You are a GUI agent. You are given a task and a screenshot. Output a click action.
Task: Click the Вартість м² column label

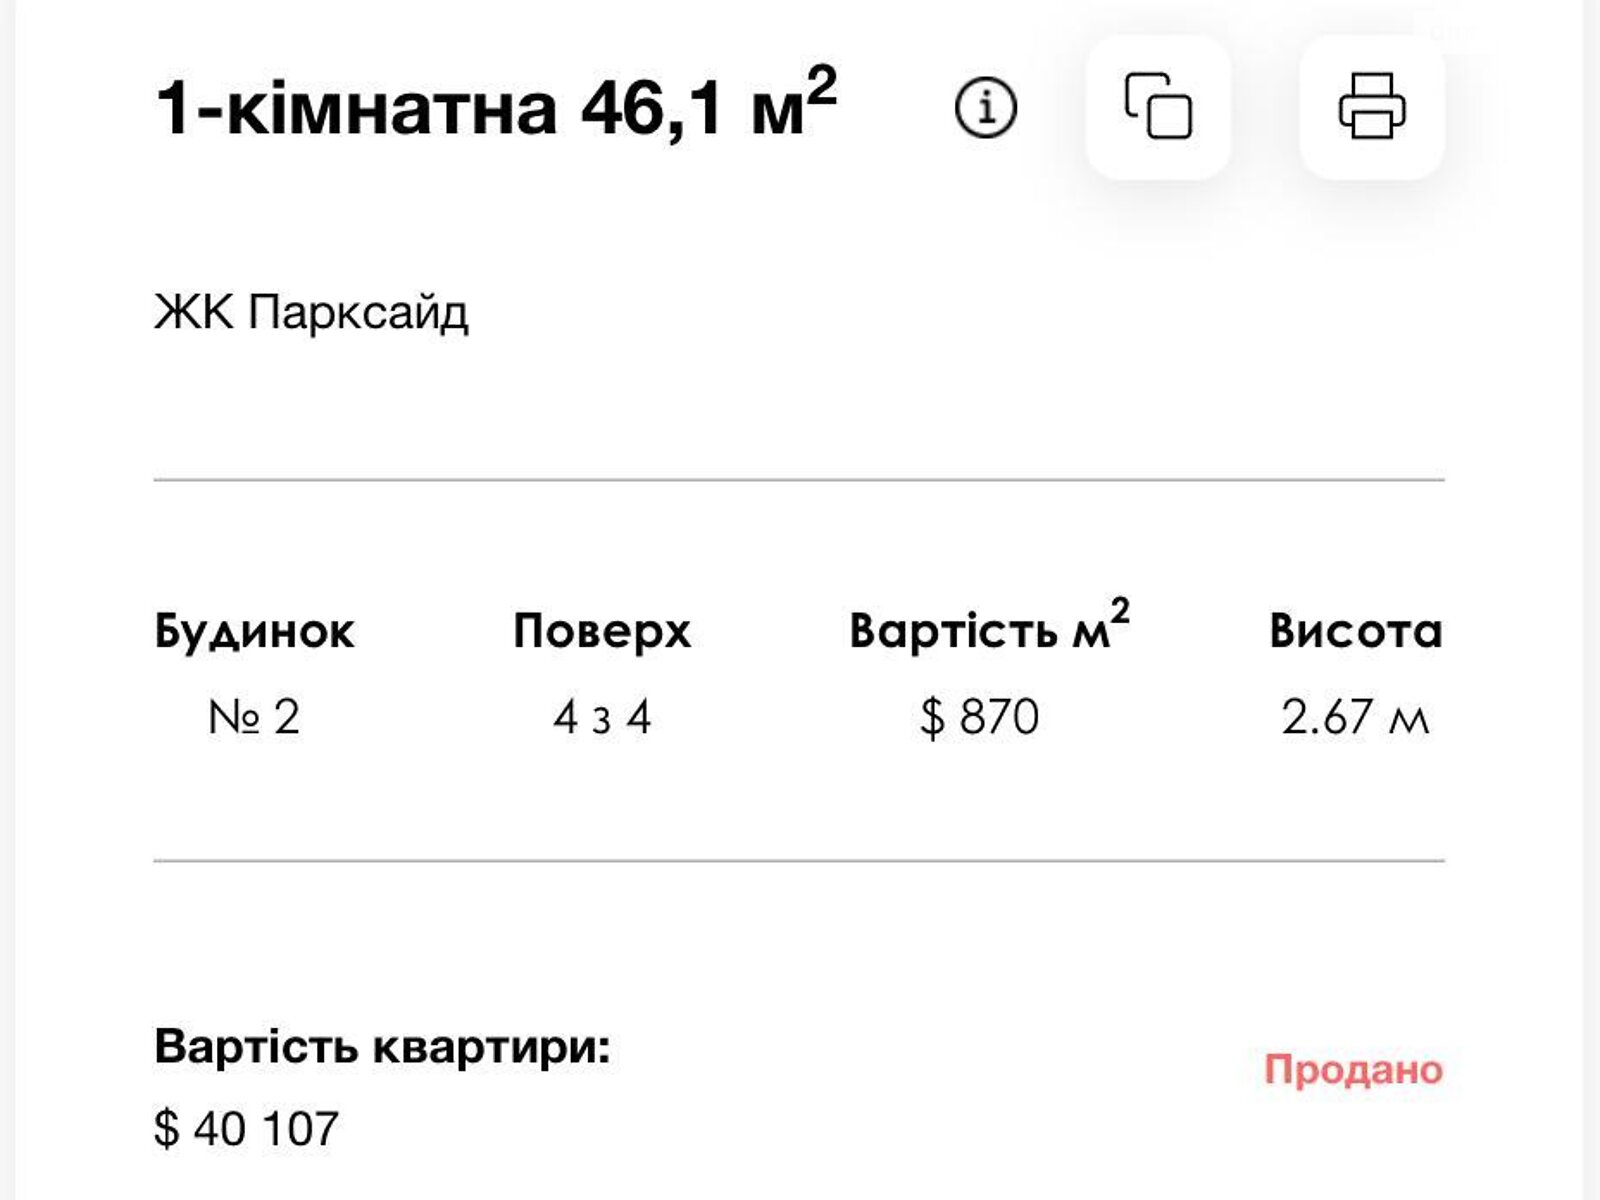[988, 629]
